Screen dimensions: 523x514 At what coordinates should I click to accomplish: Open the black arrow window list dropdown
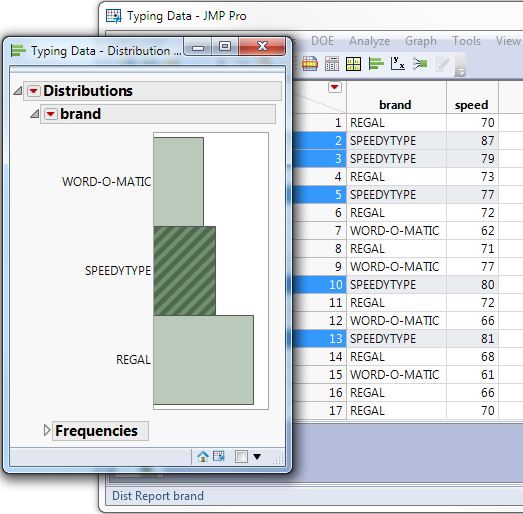pyautogui.click(x=257, y=457)
